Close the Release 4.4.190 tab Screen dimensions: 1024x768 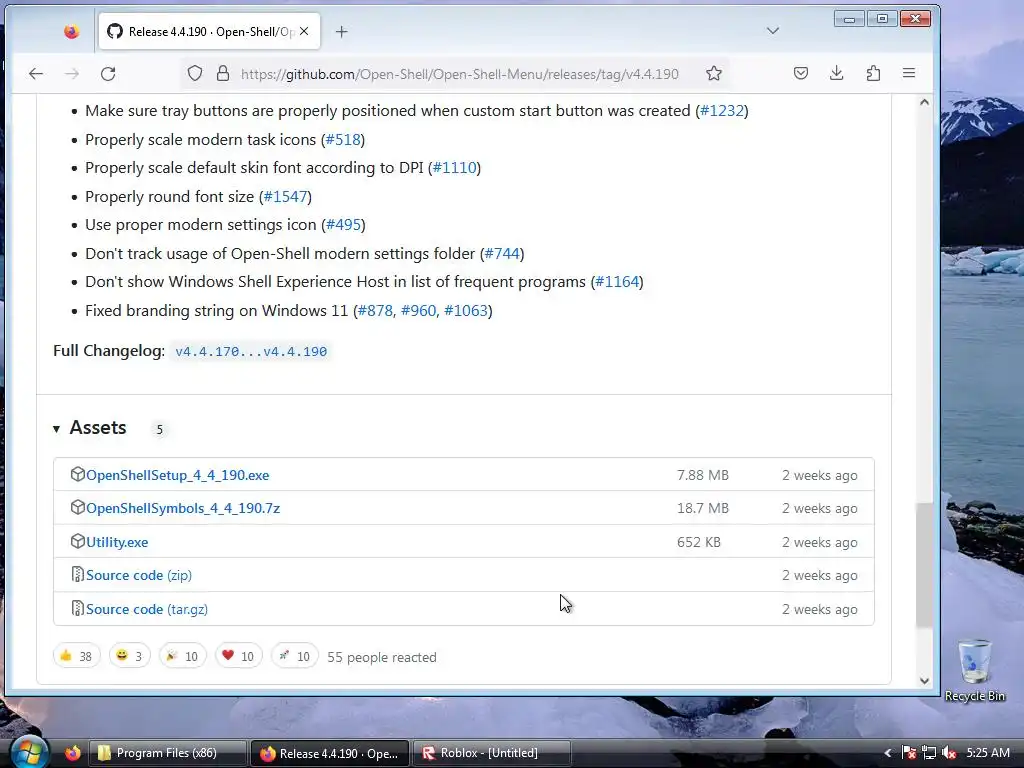[304, 31]
